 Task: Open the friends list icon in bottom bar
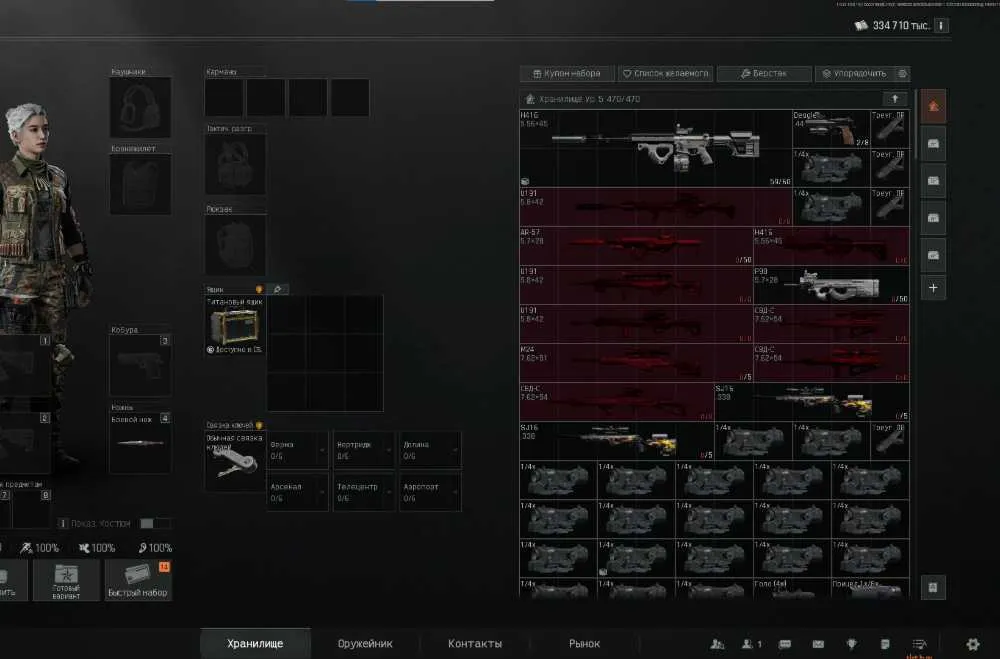717,644
